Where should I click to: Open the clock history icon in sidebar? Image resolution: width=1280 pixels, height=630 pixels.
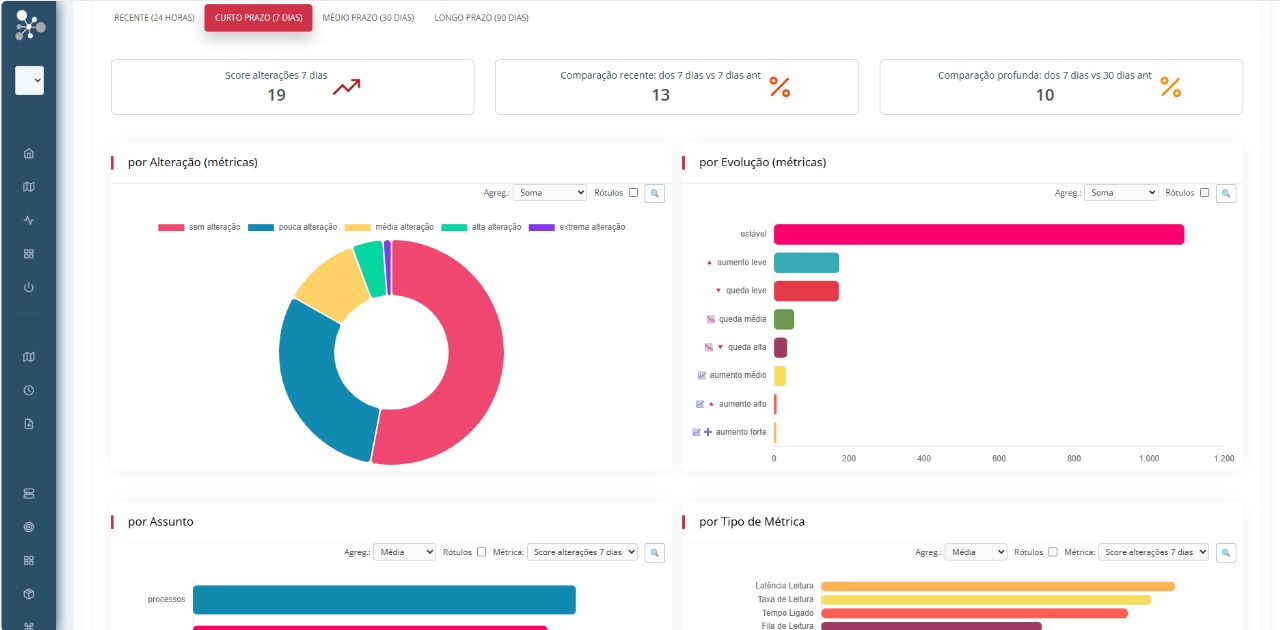(29, 390)
